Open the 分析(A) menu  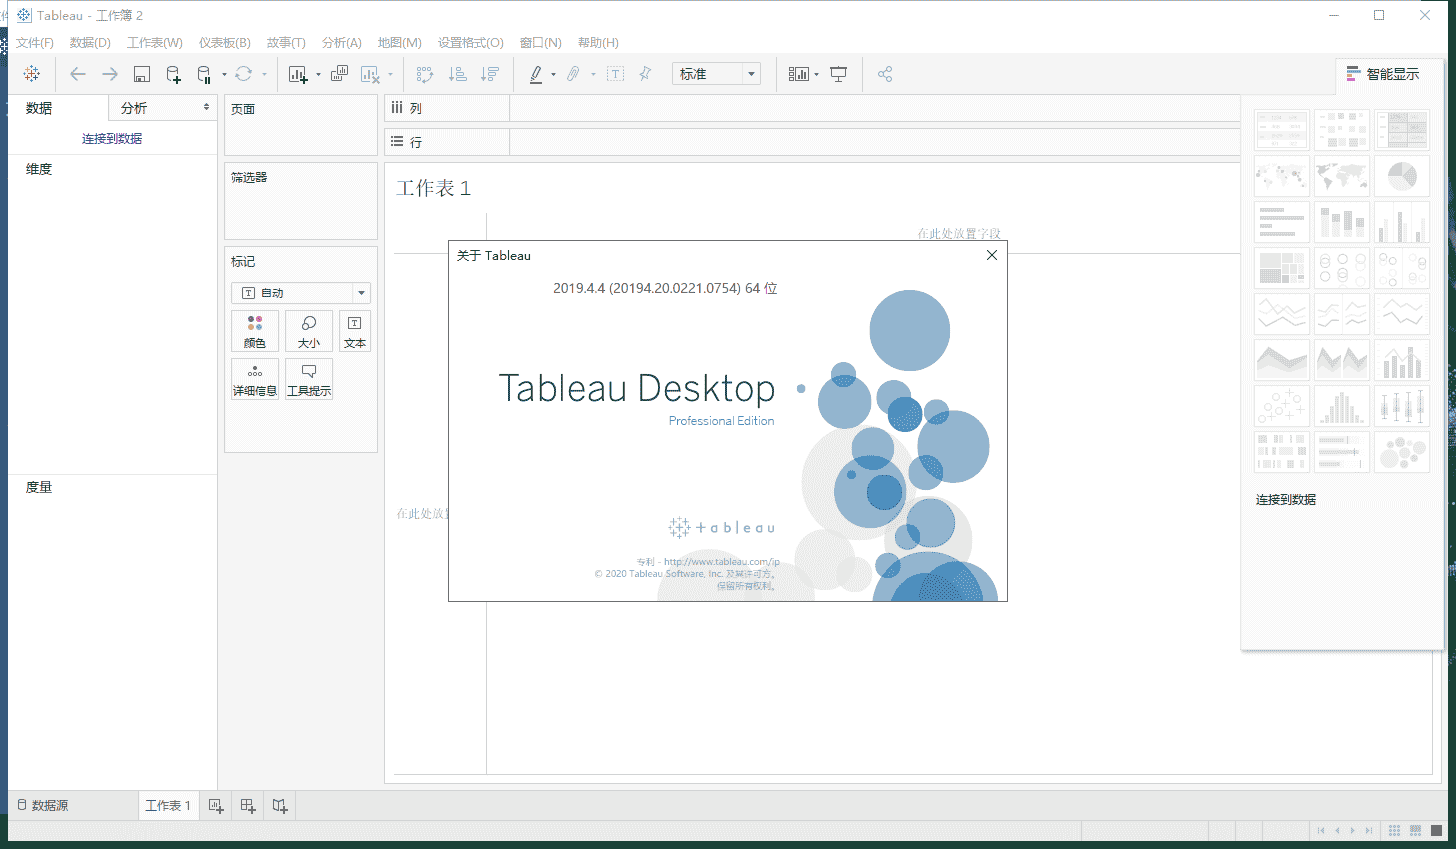pyautogui.click(x=341, y=43)
